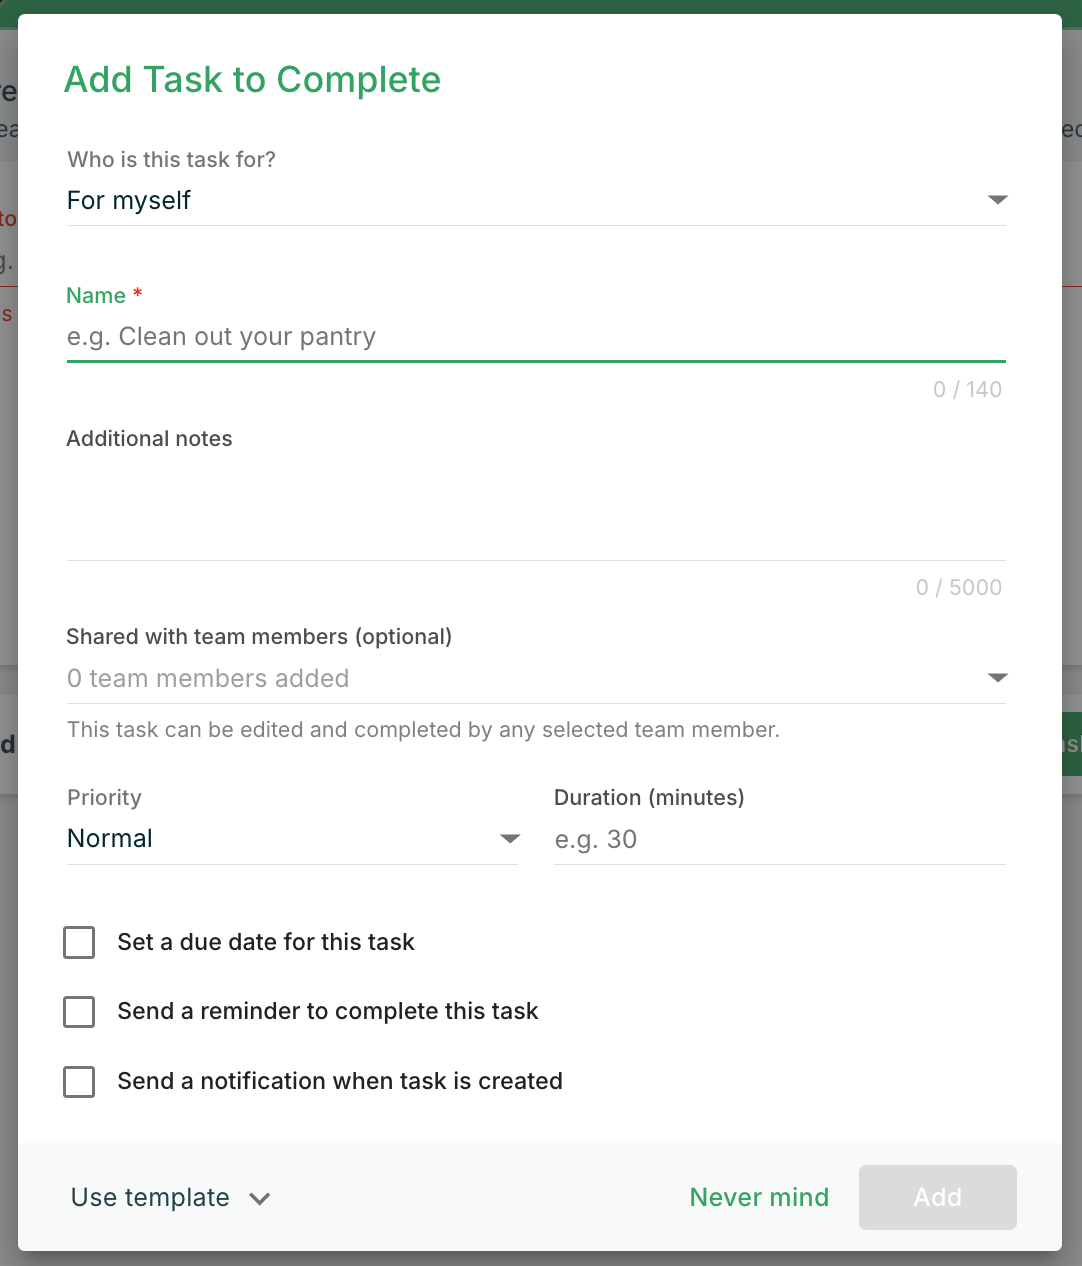The image size is (1082, 1266).
Task: Click the Additional notes text area
Action: click(x=536, y=500)
